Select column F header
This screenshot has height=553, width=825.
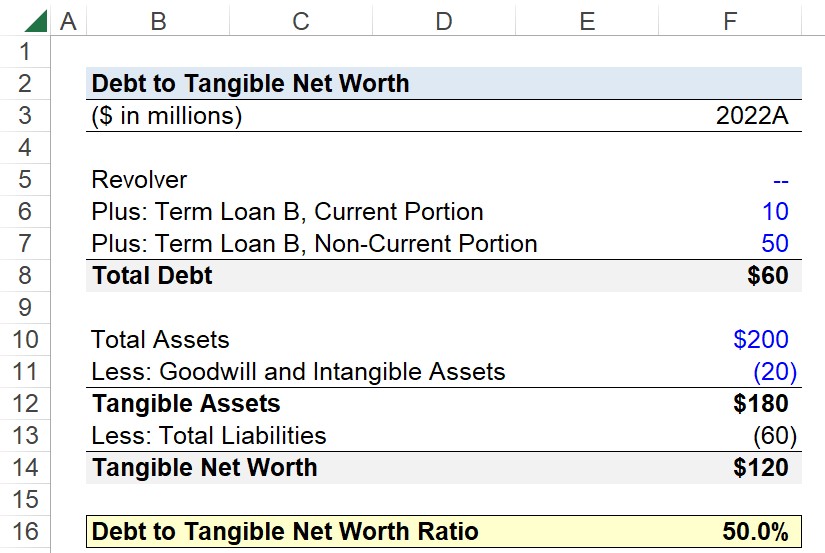pos(730,21)
